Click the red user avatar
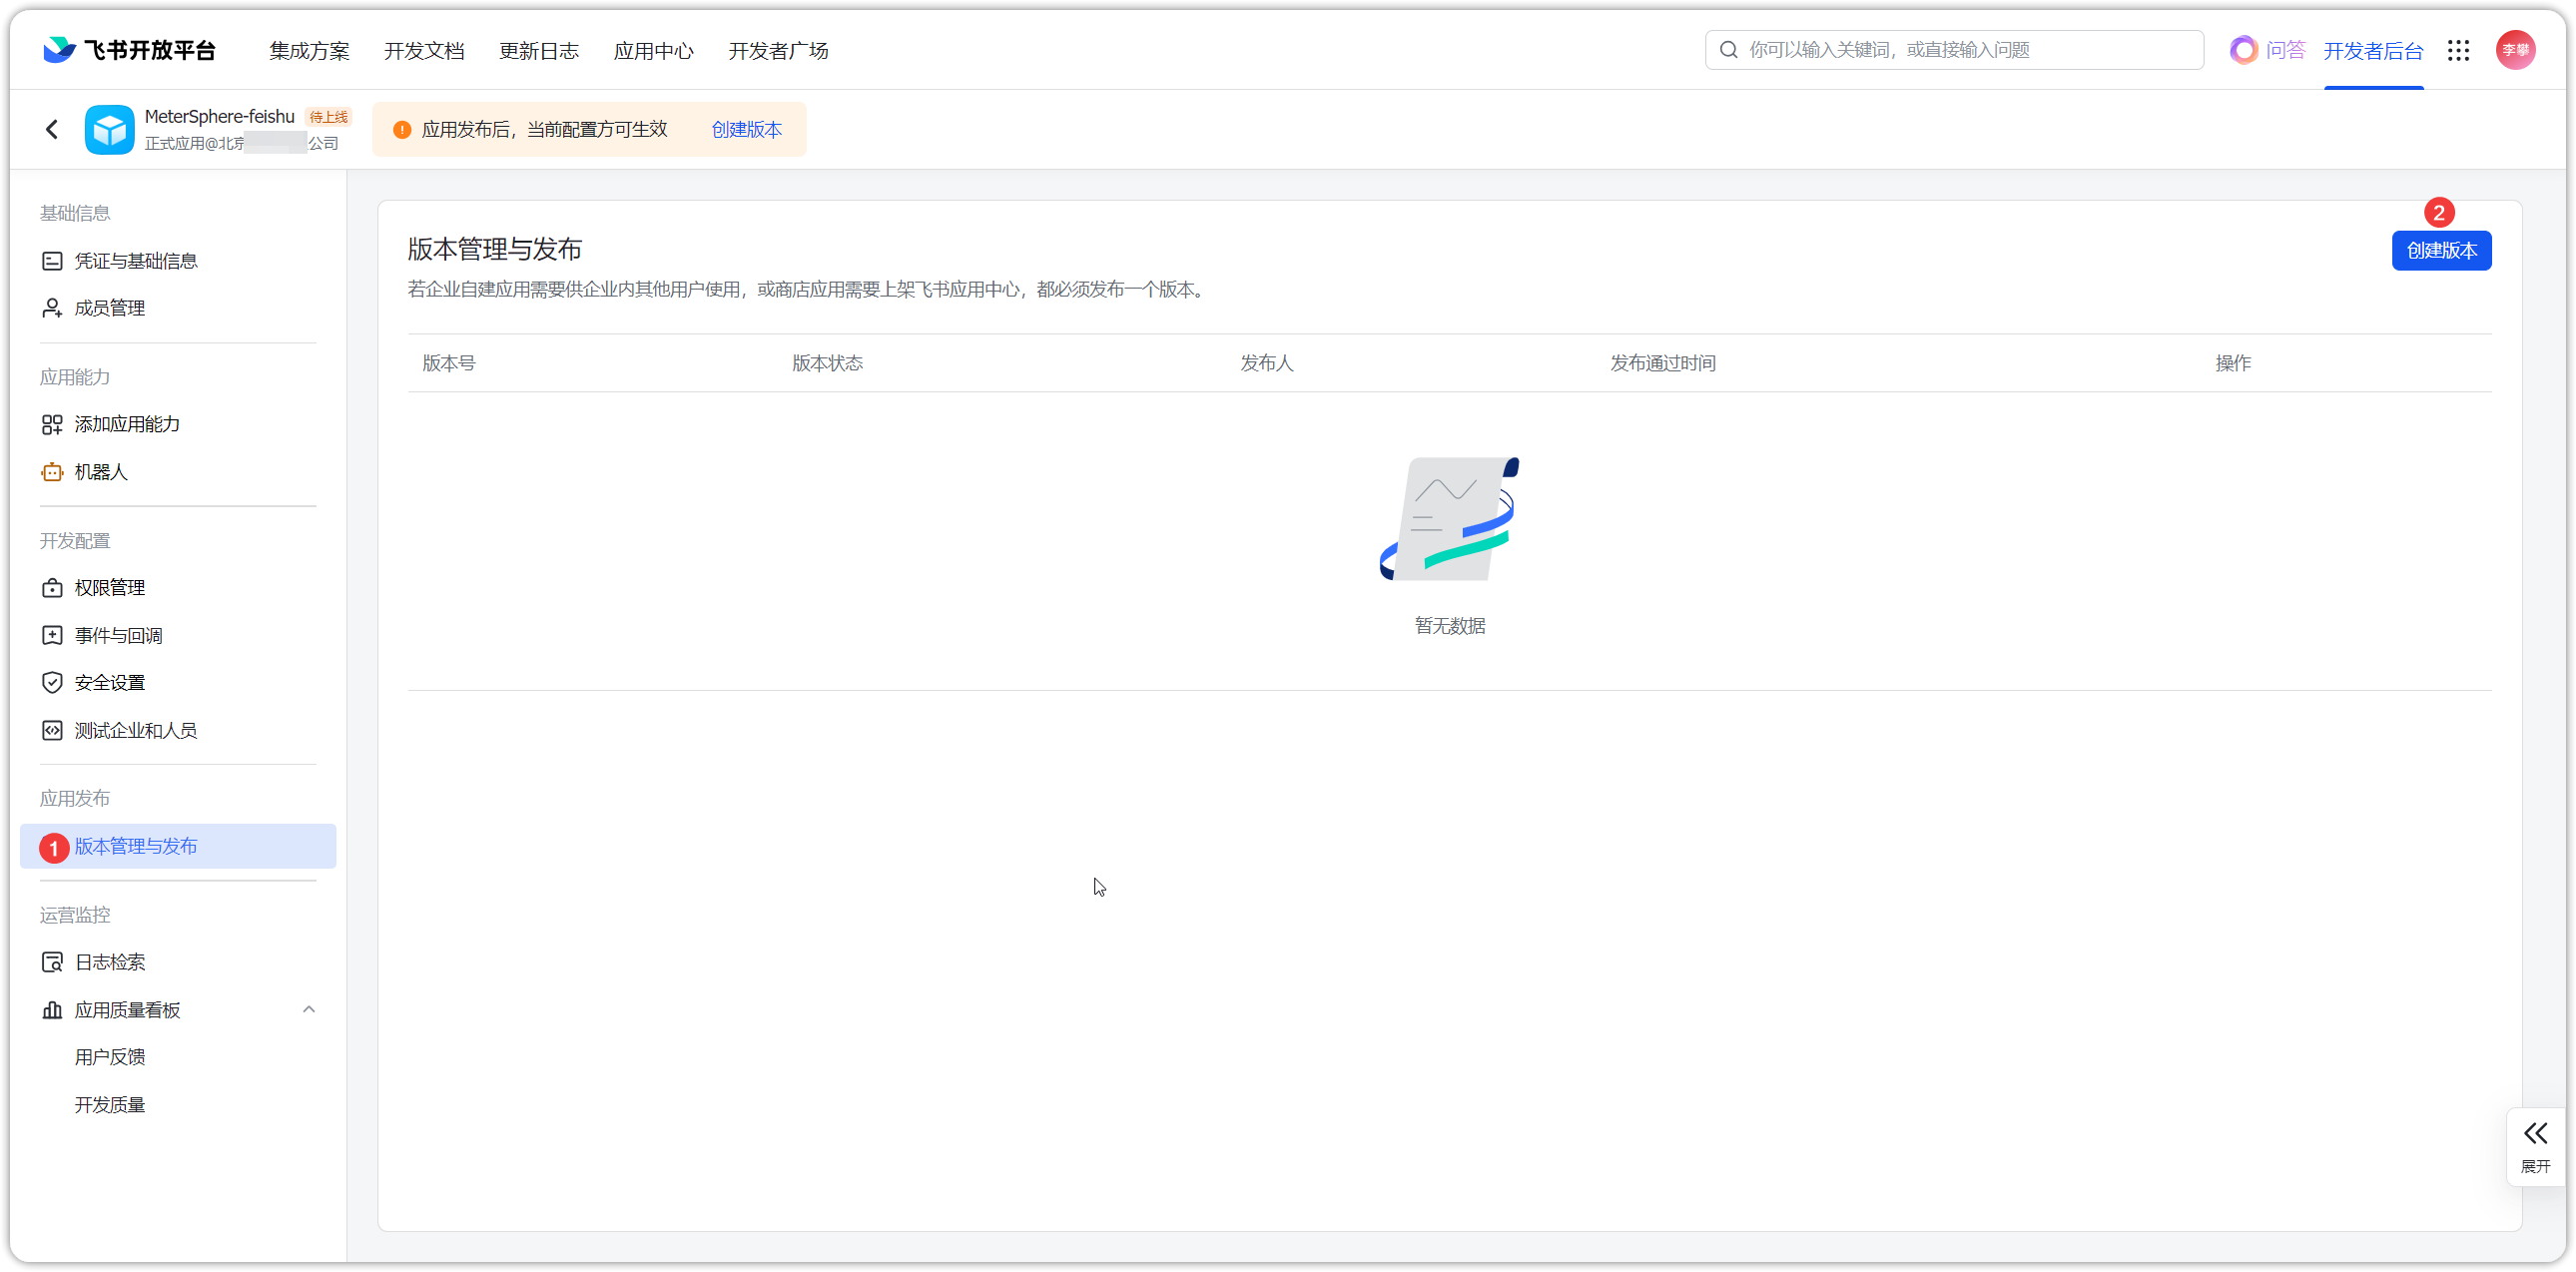Screen dimensions: 2576x1272 click(x=2515, y=50)
